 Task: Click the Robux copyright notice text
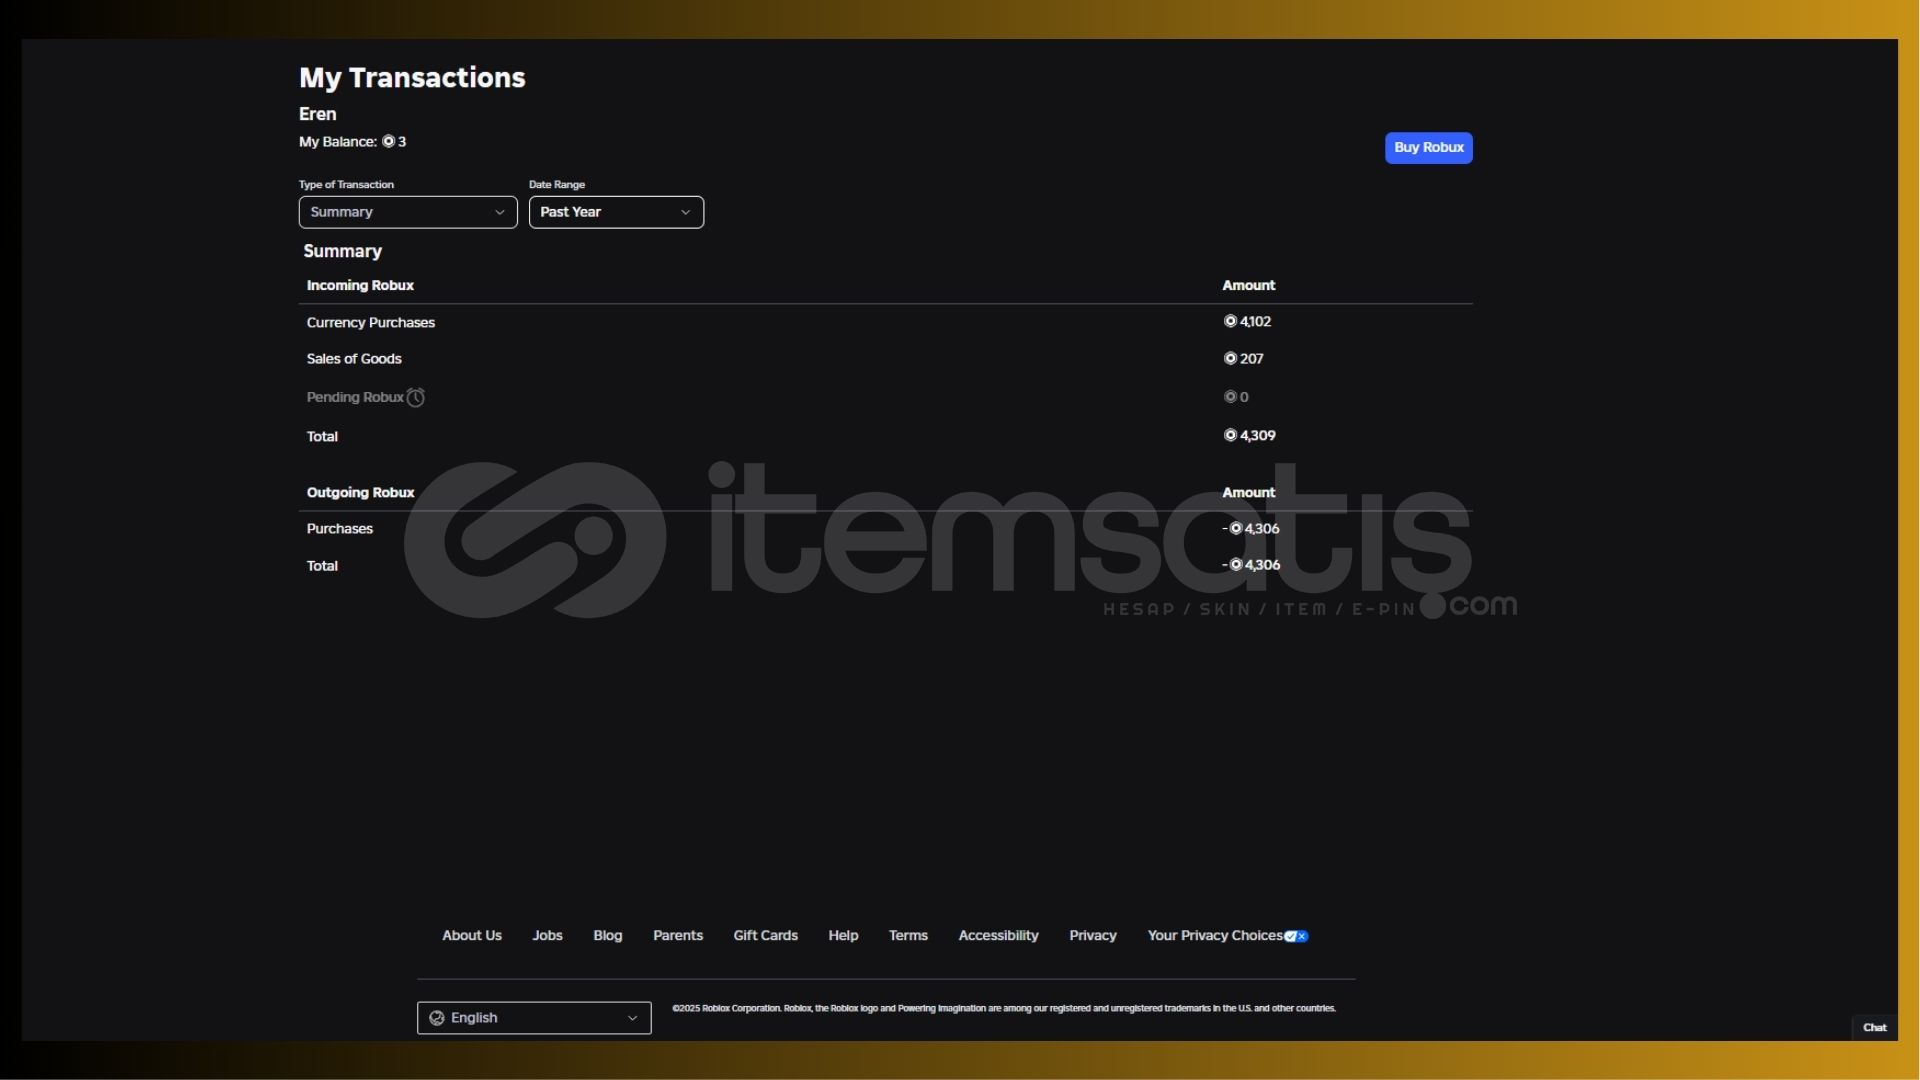click(1004, 1008)
